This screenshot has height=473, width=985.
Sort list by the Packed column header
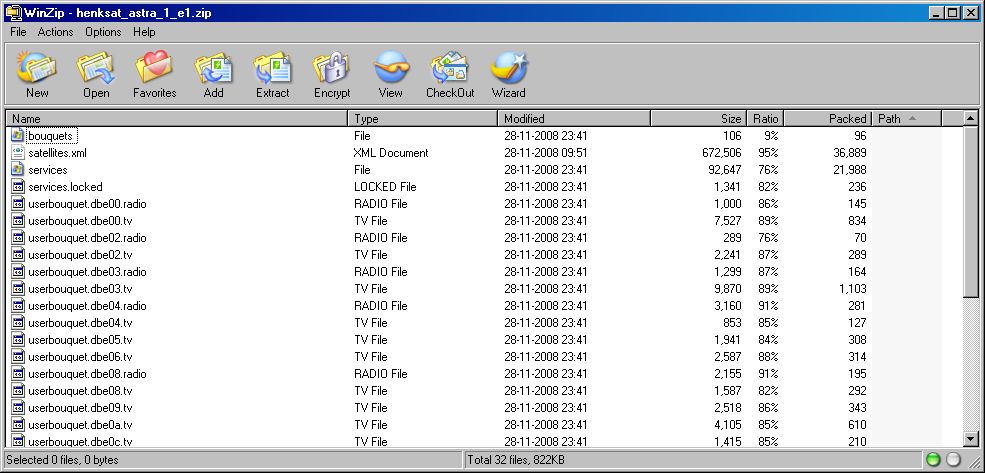[827, 118]
